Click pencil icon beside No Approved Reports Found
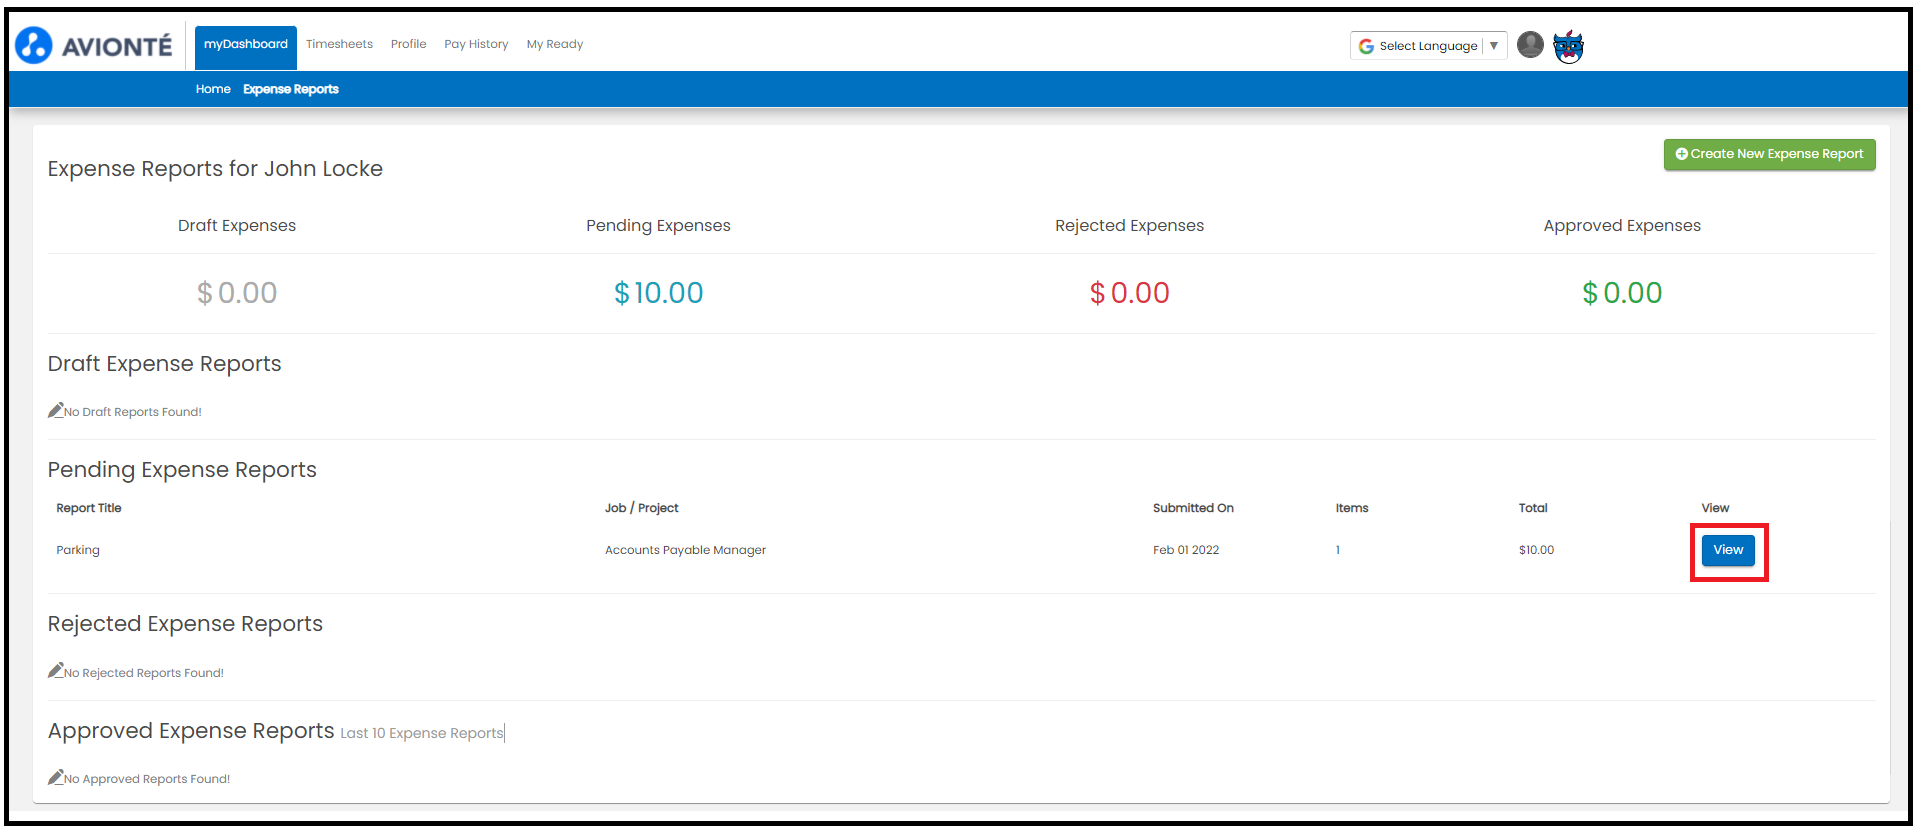Screen dimensions: 1921x833 pos(56,777)
